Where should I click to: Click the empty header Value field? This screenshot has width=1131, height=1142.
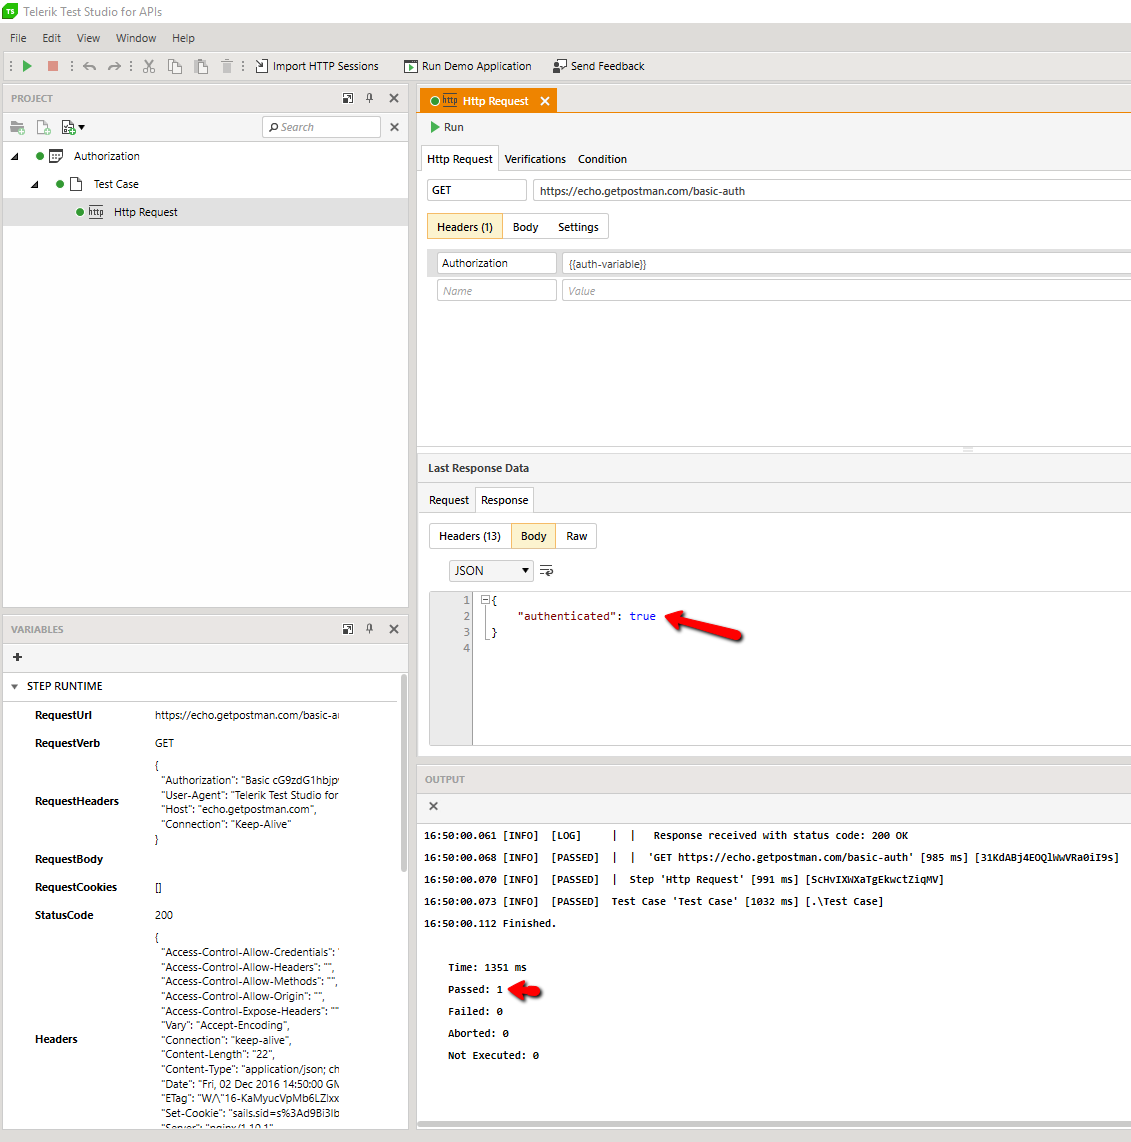click(846, 291)
